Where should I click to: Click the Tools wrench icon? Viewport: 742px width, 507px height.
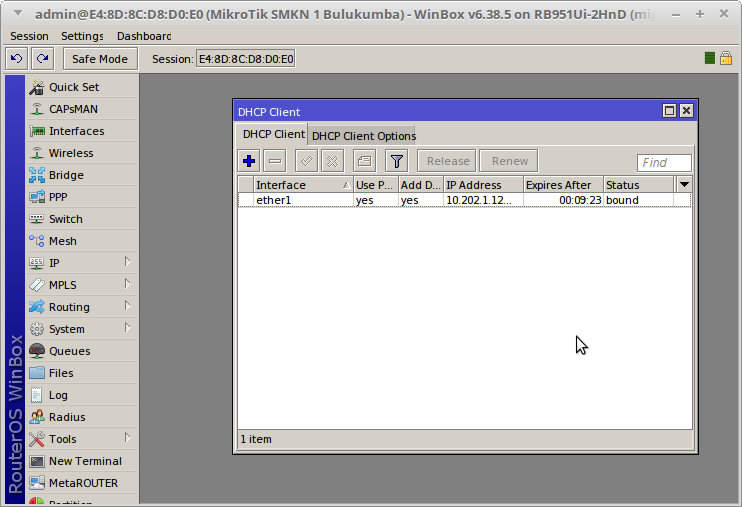click(36, 439)
